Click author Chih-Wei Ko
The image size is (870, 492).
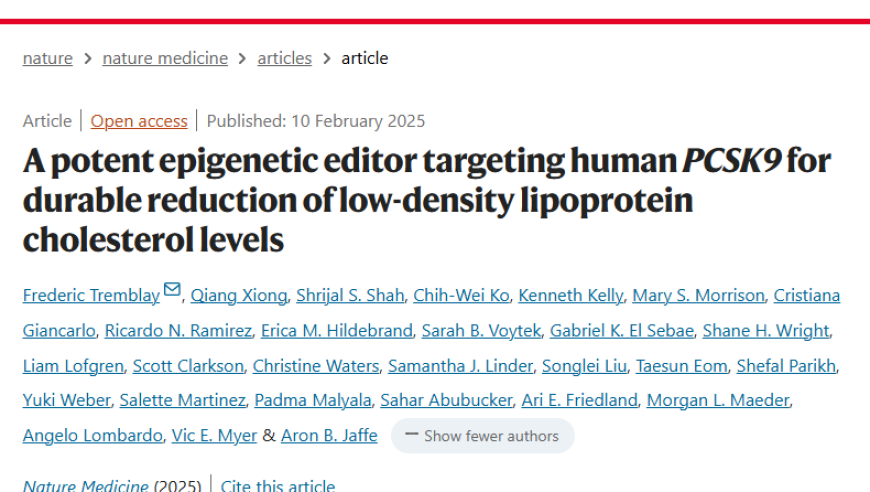(461, 296)
